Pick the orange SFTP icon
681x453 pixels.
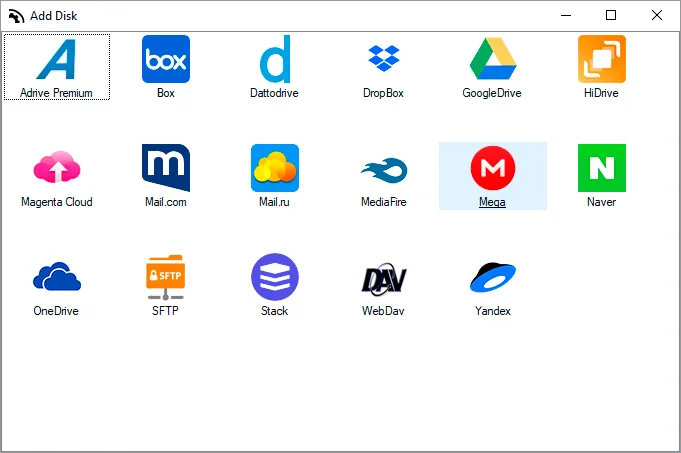point(165,277)
